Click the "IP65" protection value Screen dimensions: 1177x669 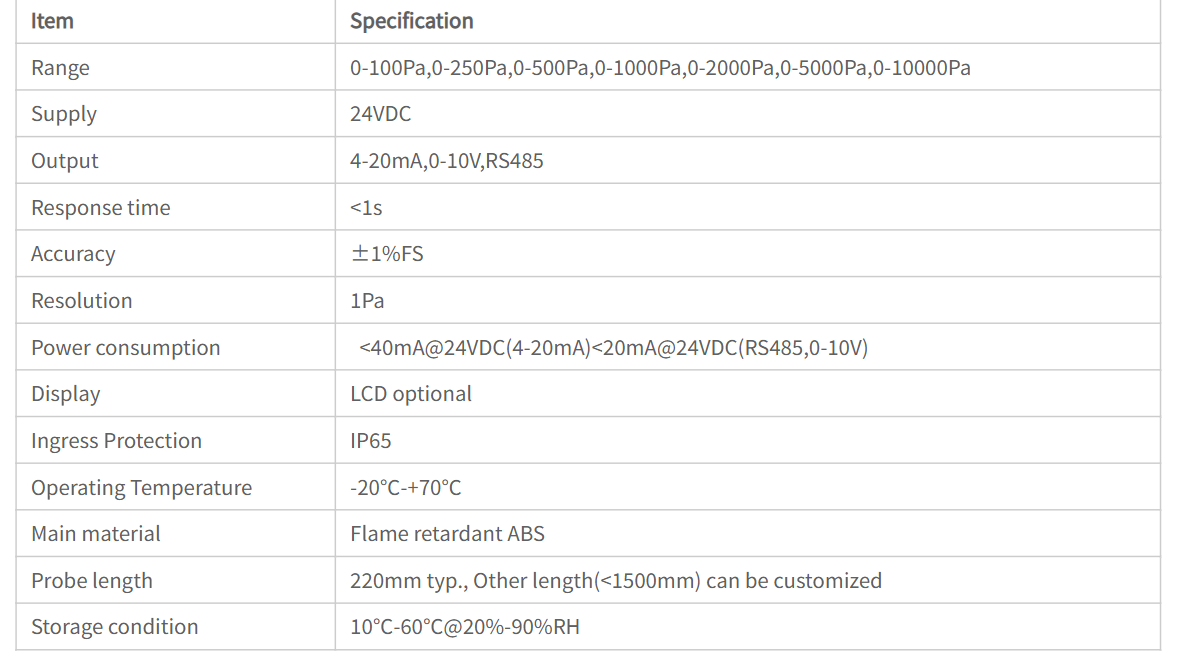tap(370, 441)
